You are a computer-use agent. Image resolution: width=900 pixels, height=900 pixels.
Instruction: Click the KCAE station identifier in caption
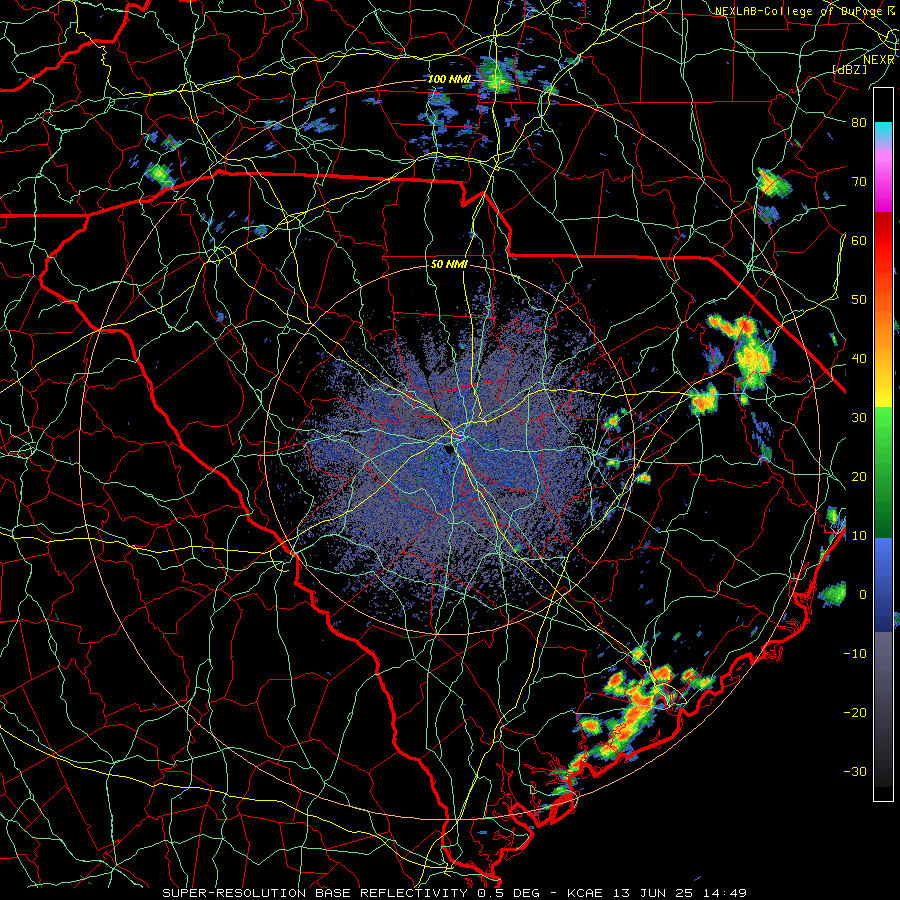click(584, 893)
